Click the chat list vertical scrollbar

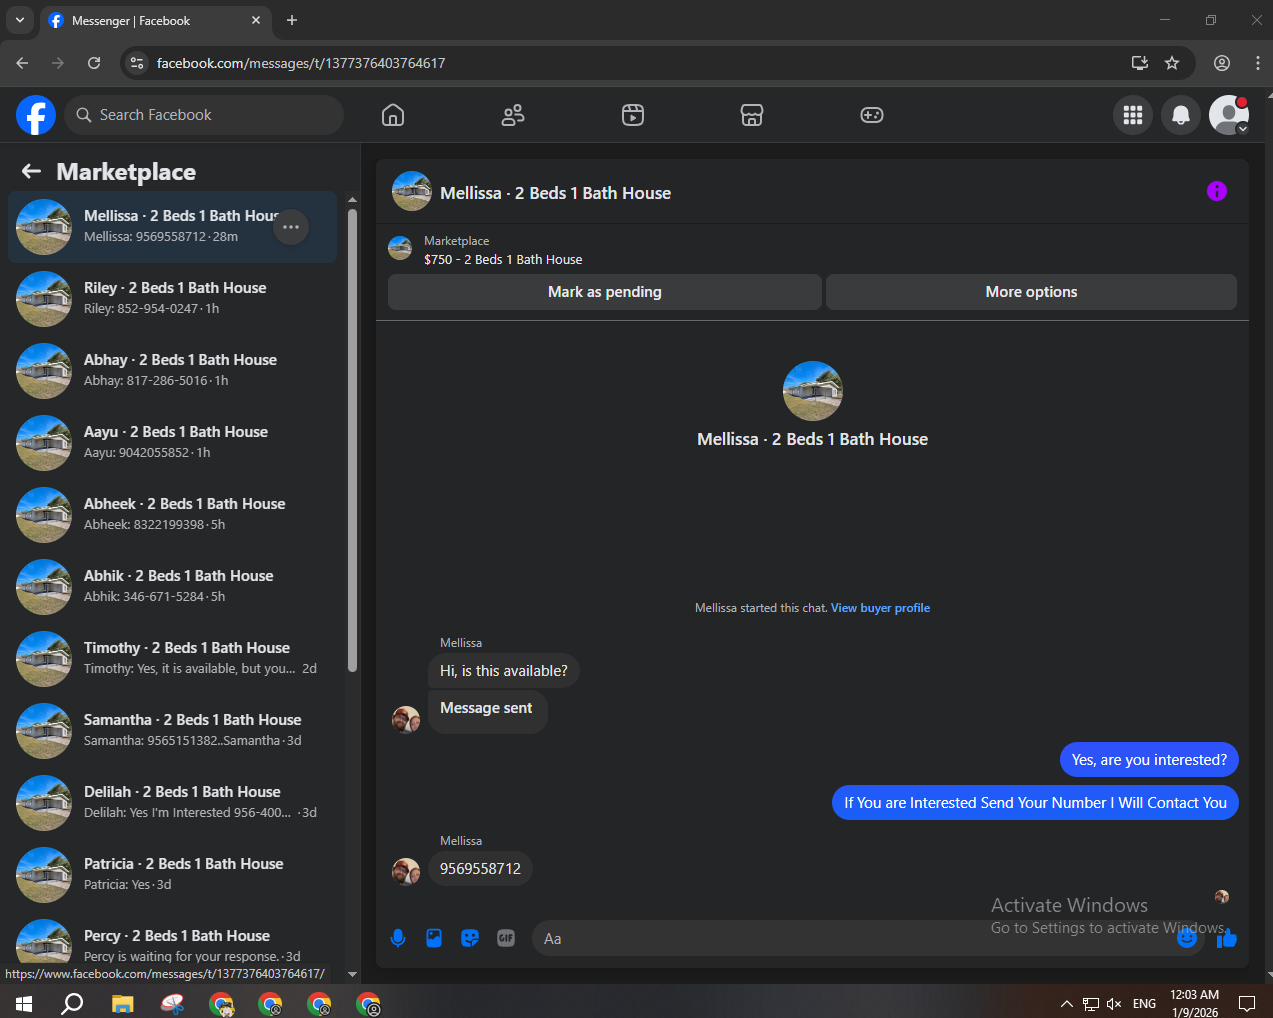pyautogui.click(x=352, y=440)
